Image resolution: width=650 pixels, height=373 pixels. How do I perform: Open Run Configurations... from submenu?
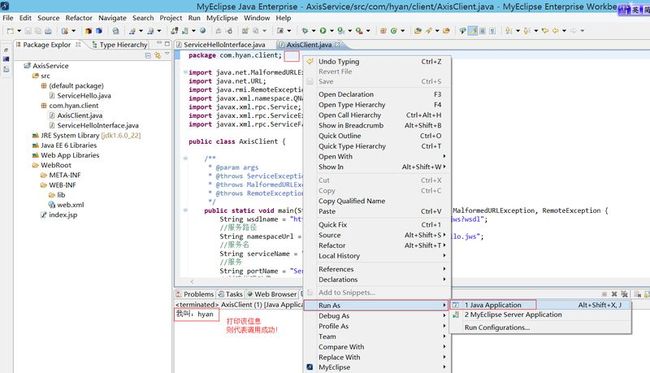(x=541, y=327)
